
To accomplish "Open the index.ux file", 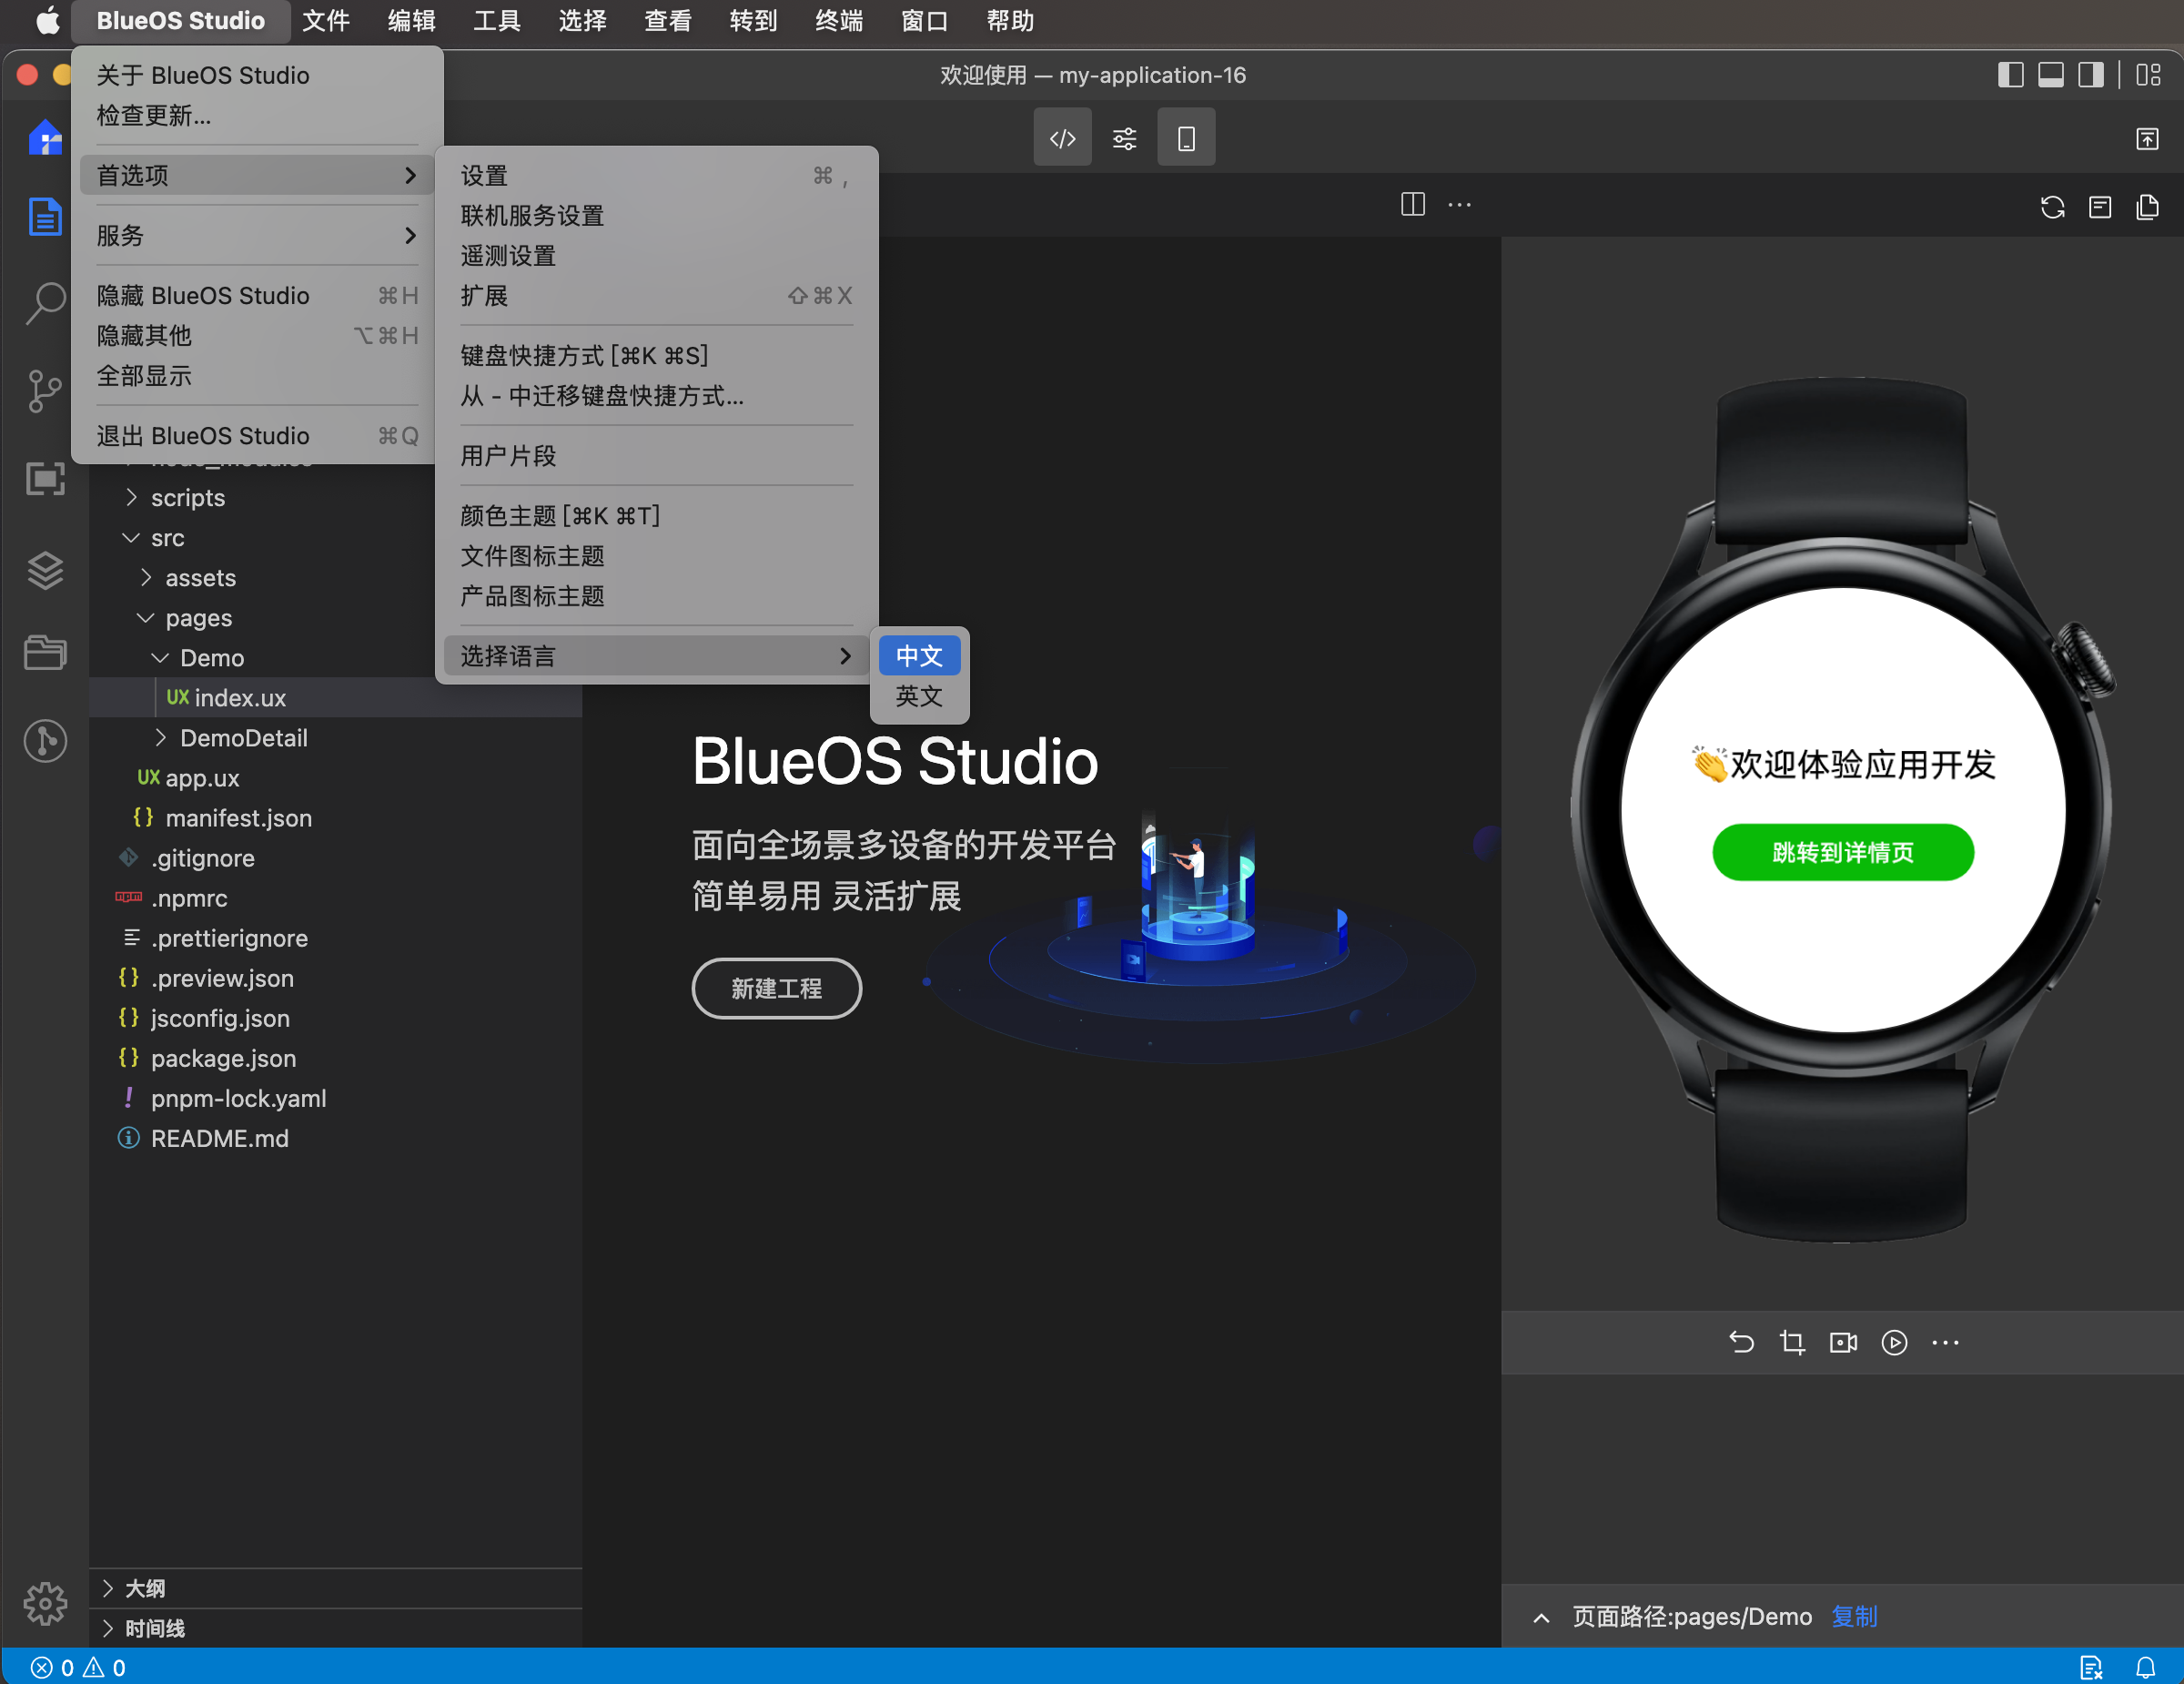I will [x=335, y=698].
